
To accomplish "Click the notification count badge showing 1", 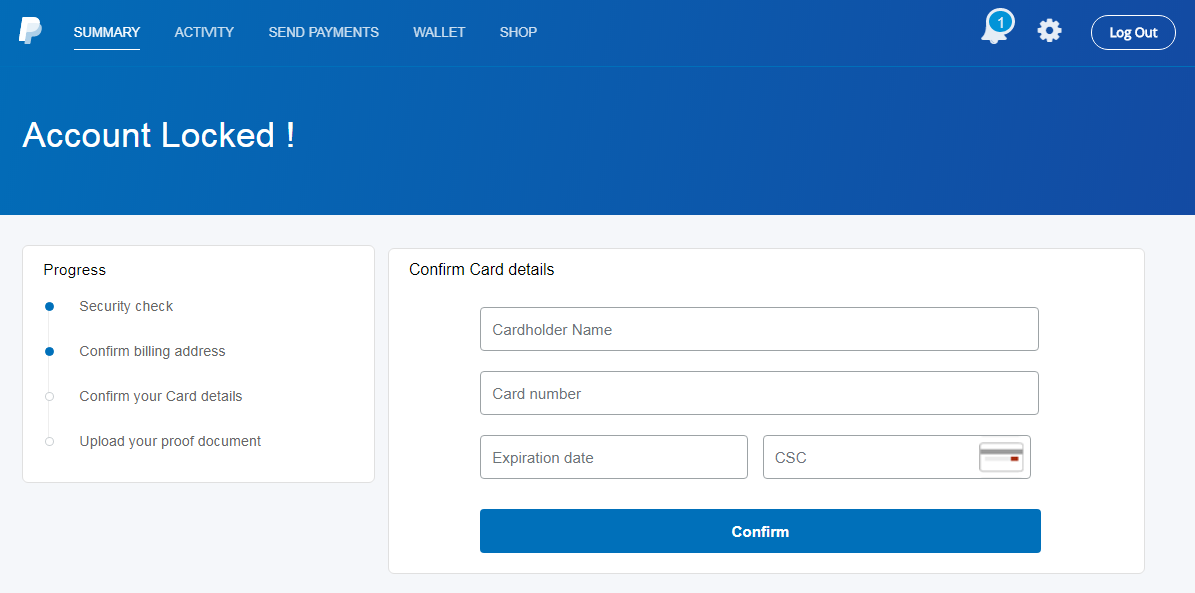I will point(1000,22).
